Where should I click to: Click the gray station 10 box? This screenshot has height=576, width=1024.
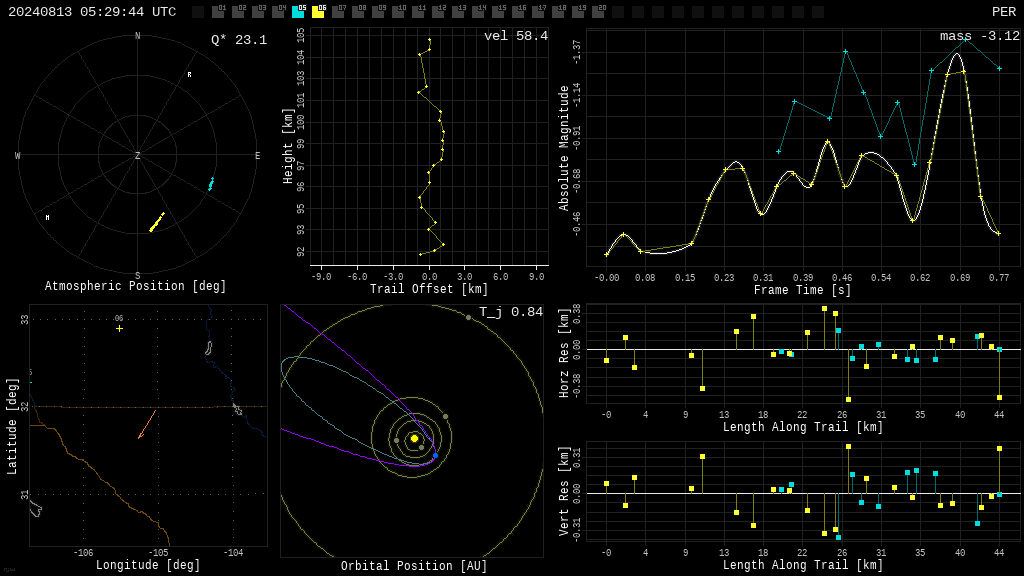[398, 12]
